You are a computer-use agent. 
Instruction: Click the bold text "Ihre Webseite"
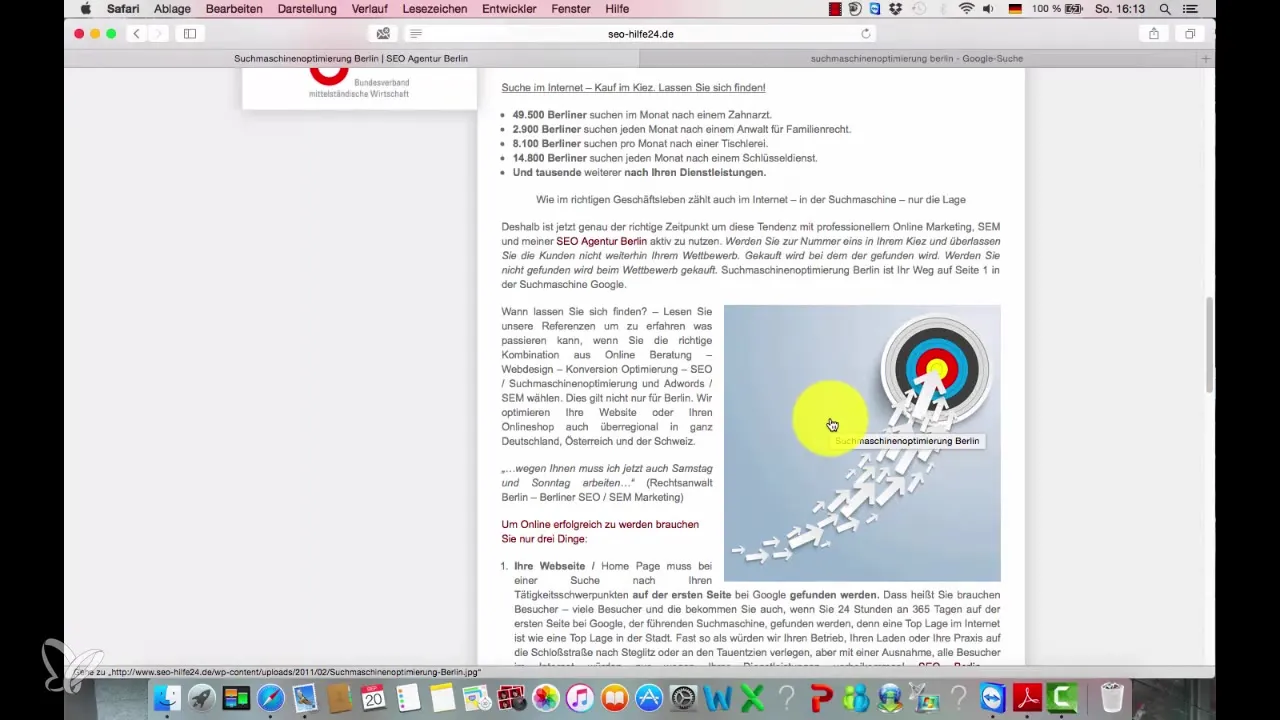click(550, 566)
